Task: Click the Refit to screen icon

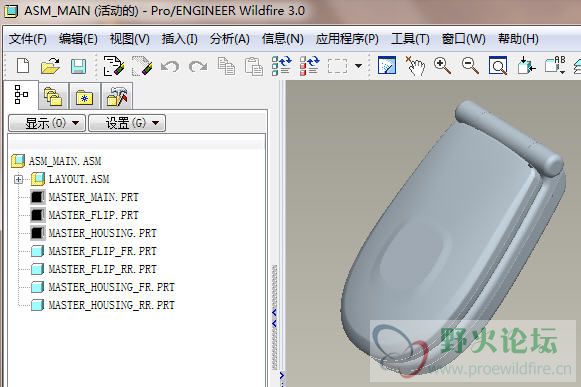Action: coord(498,66)
